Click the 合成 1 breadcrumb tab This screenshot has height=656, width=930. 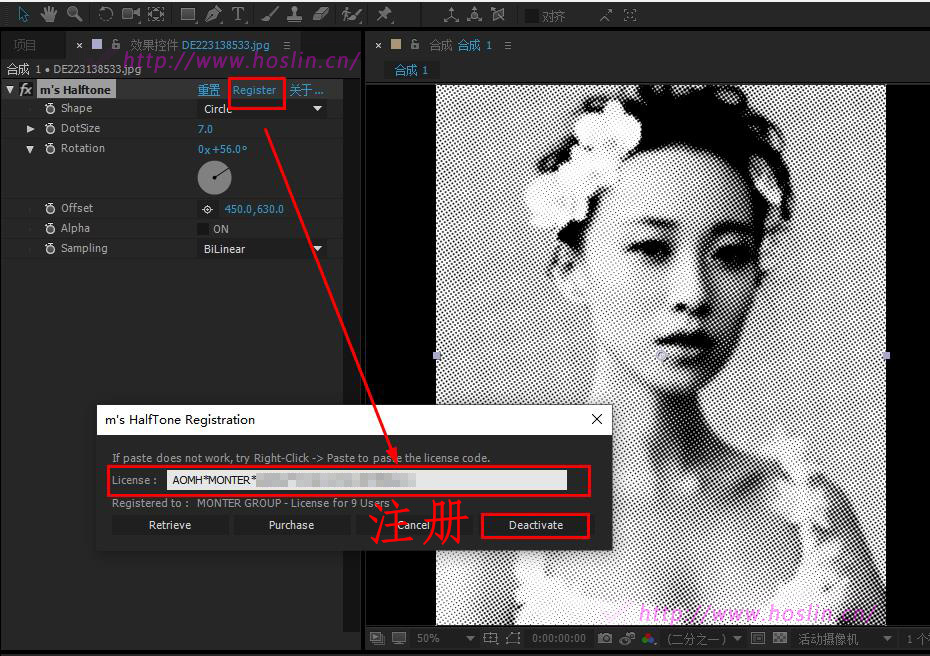point(410,70)
